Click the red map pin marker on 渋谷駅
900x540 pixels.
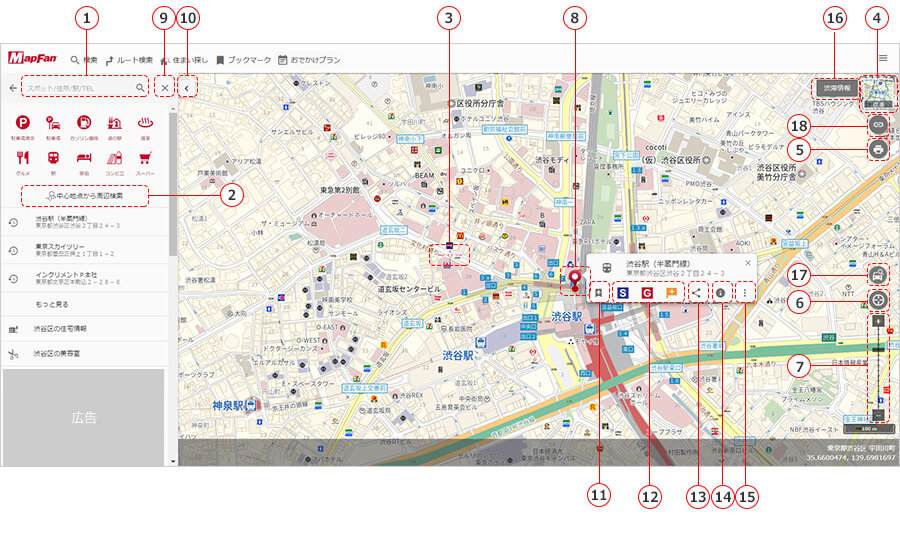tap(575, 281)
